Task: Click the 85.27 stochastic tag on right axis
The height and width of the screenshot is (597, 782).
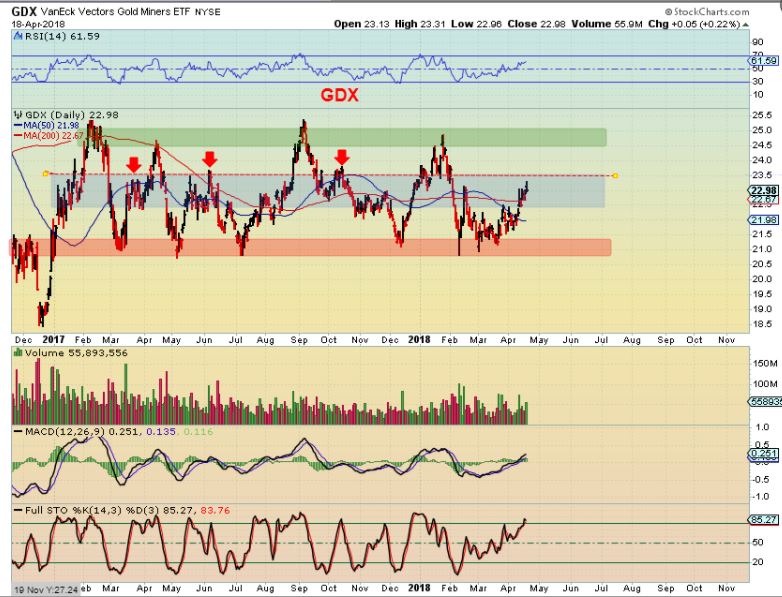Action: (764, 520)
